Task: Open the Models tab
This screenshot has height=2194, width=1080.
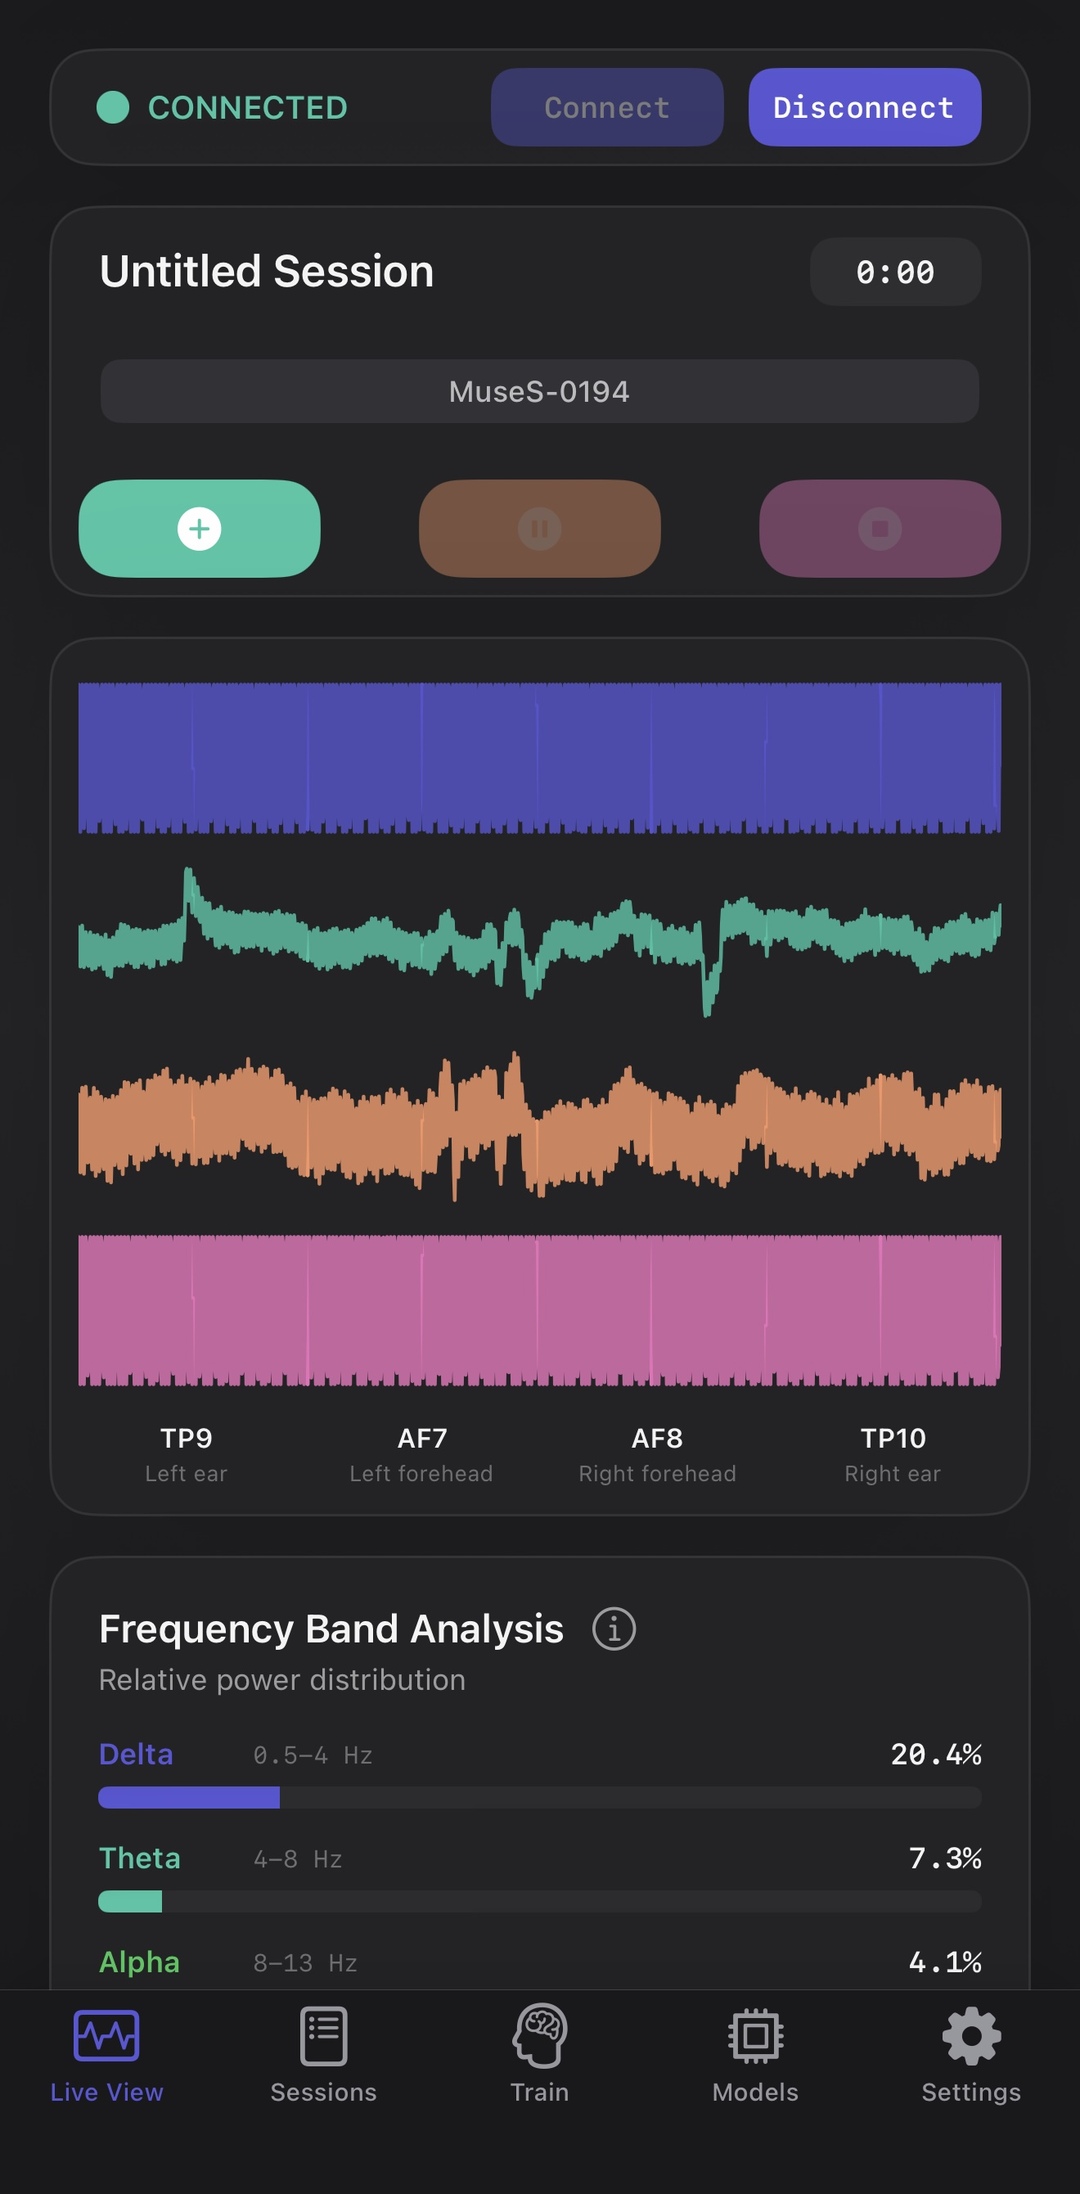Action: (755, 2055)
